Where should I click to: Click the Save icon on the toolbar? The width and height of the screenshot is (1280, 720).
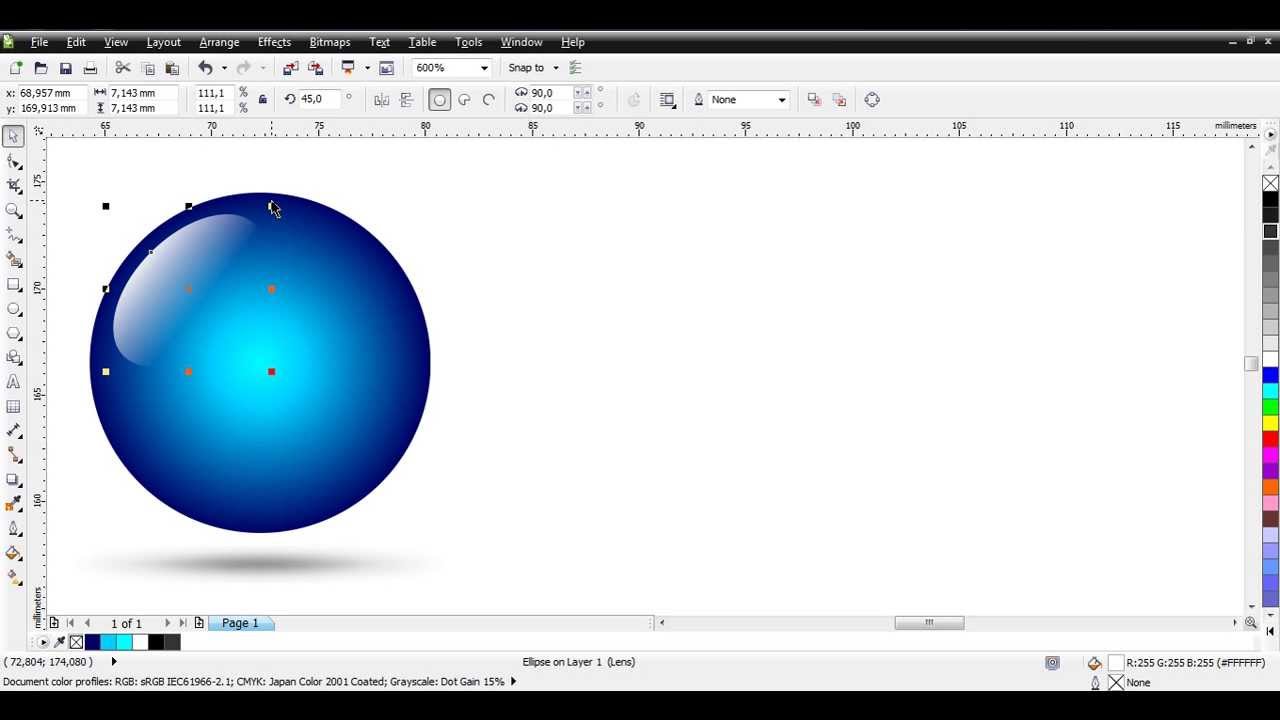65,68
